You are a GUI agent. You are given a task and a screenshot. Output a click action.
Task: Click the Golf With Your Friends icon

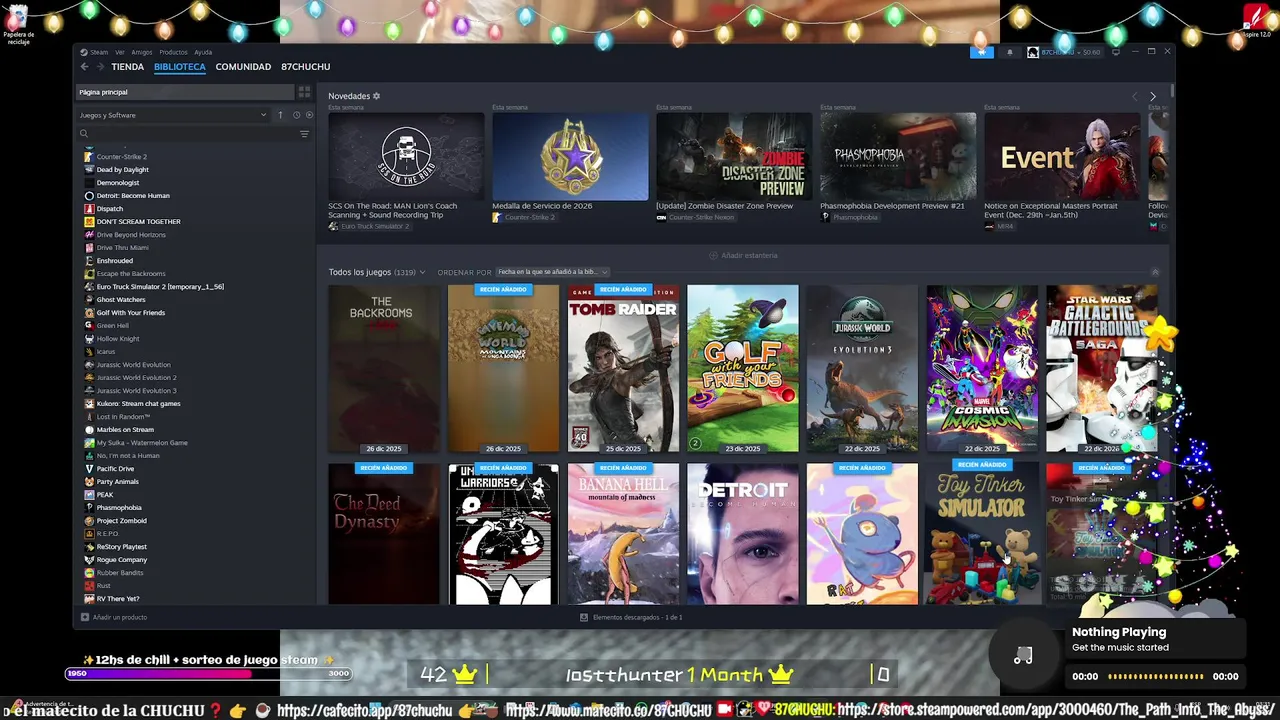[89, 313]
